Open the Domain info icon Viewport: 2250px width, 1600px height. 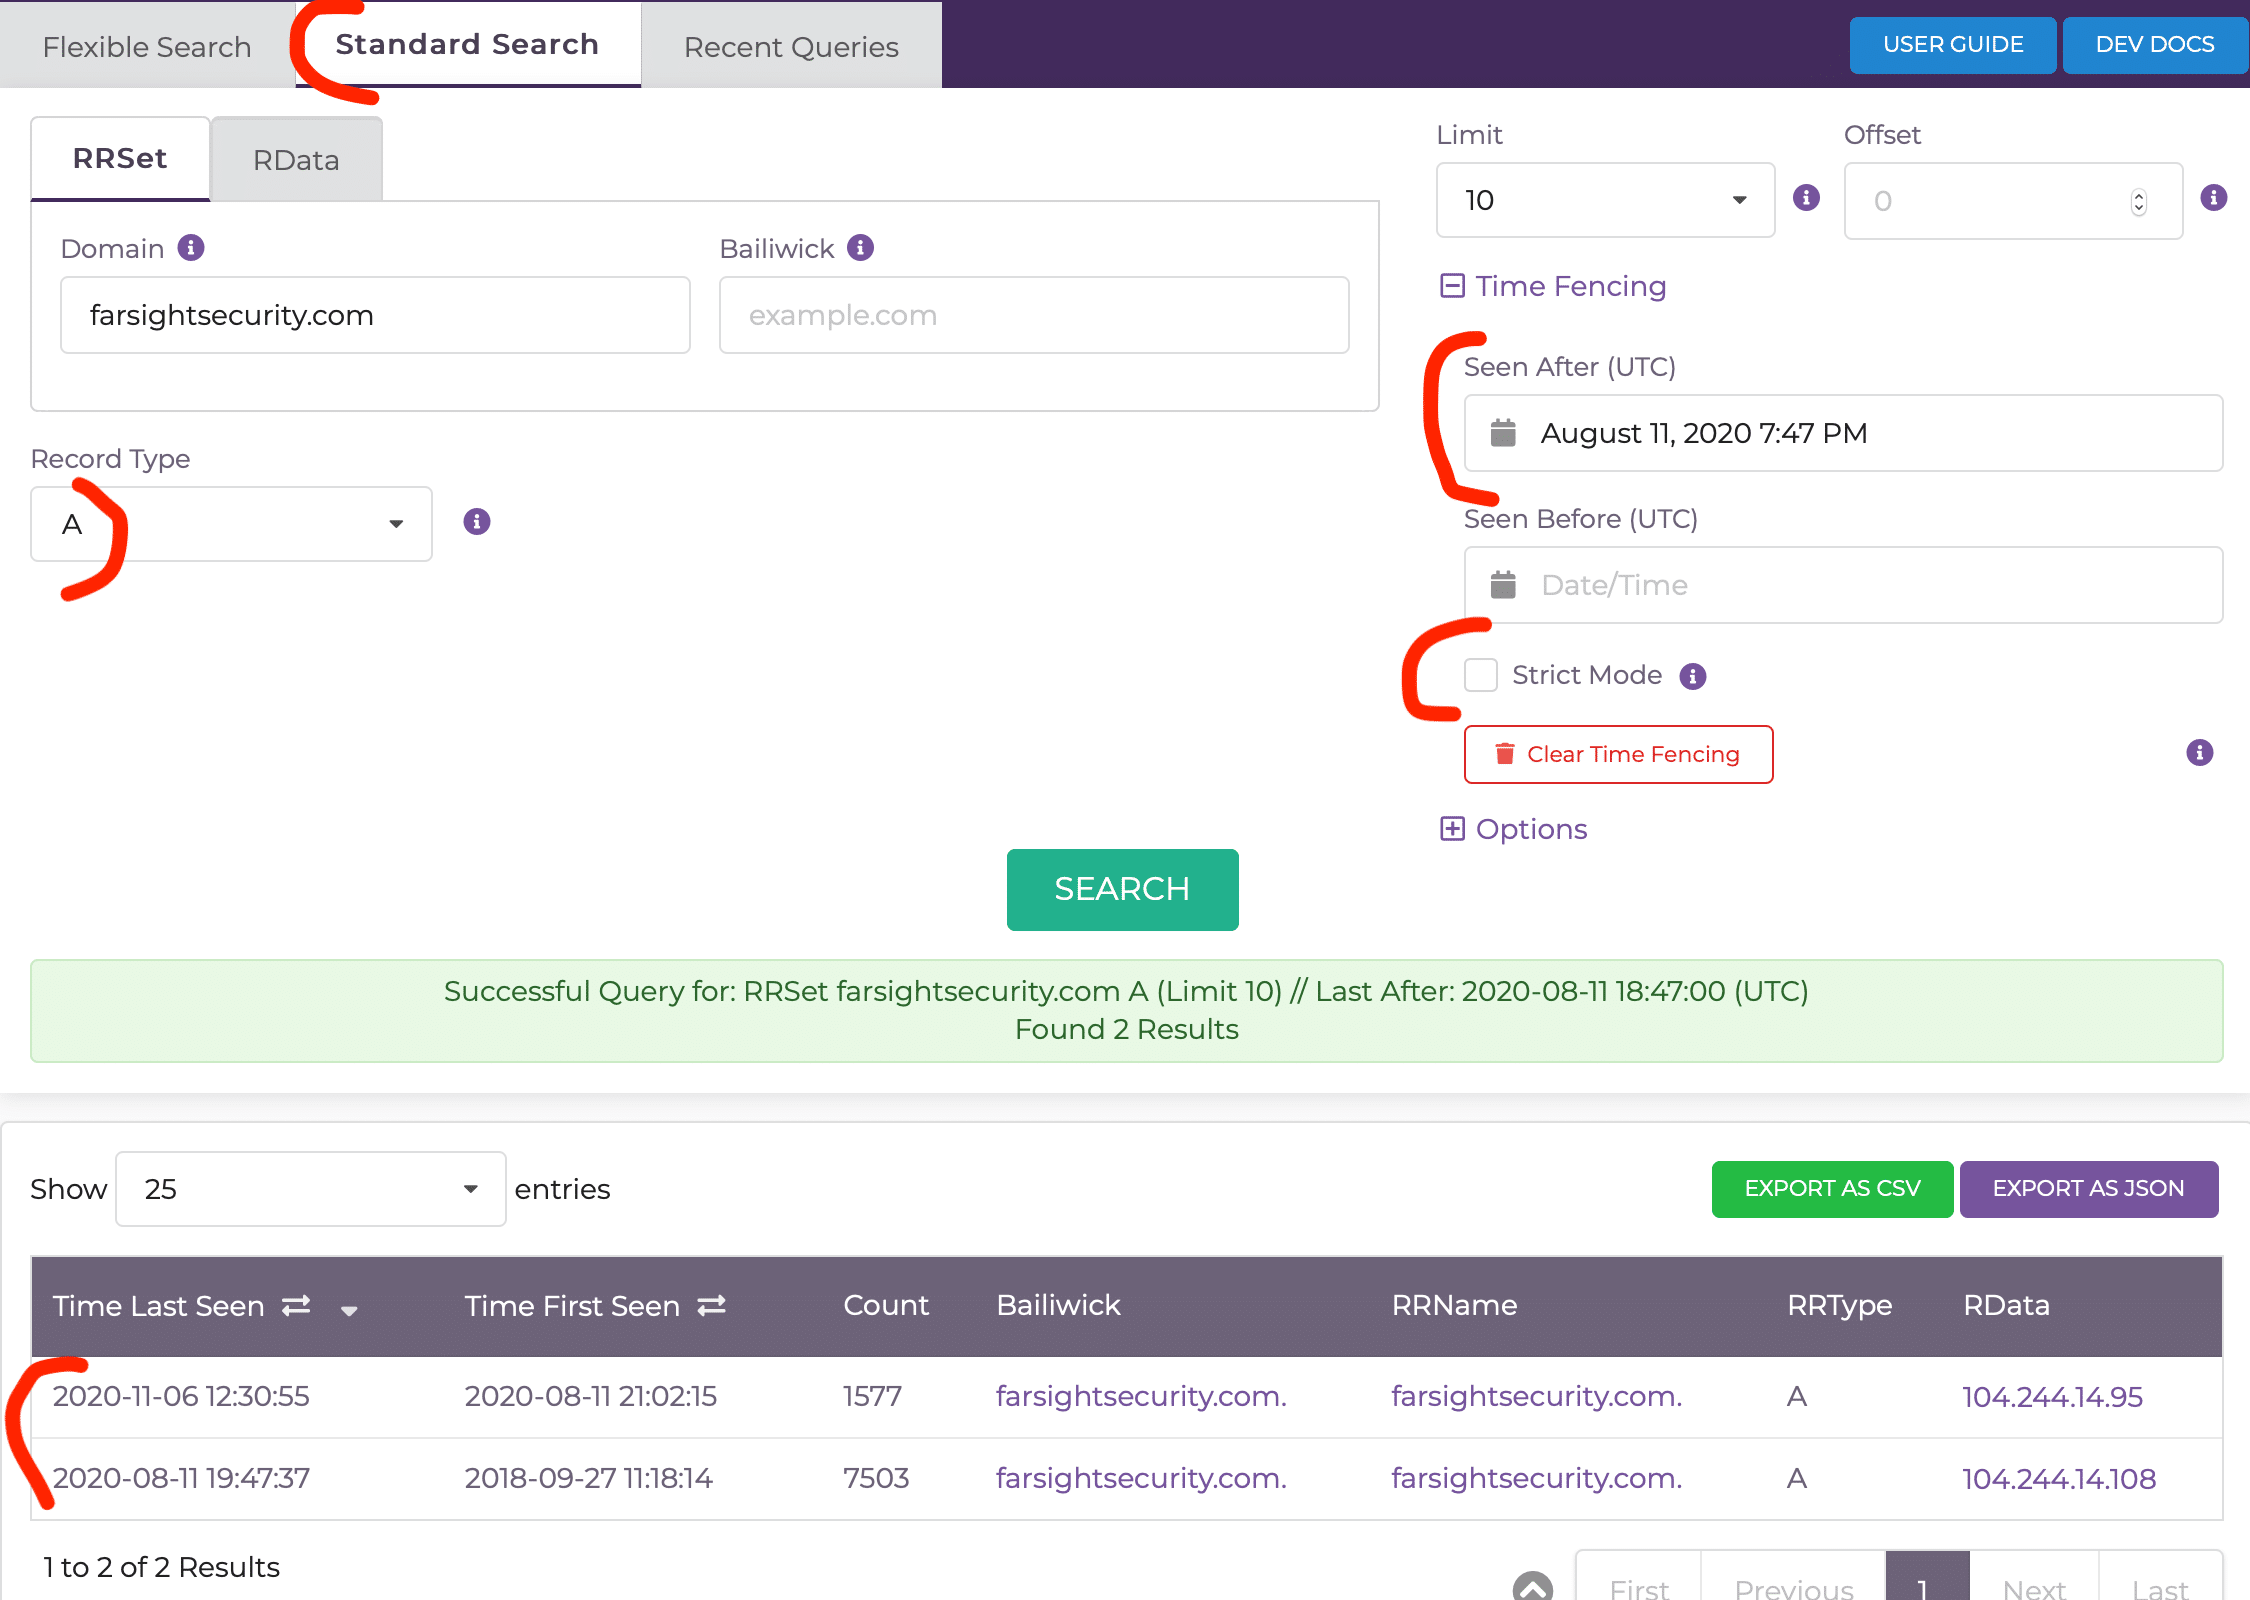[x=191, y=247]
